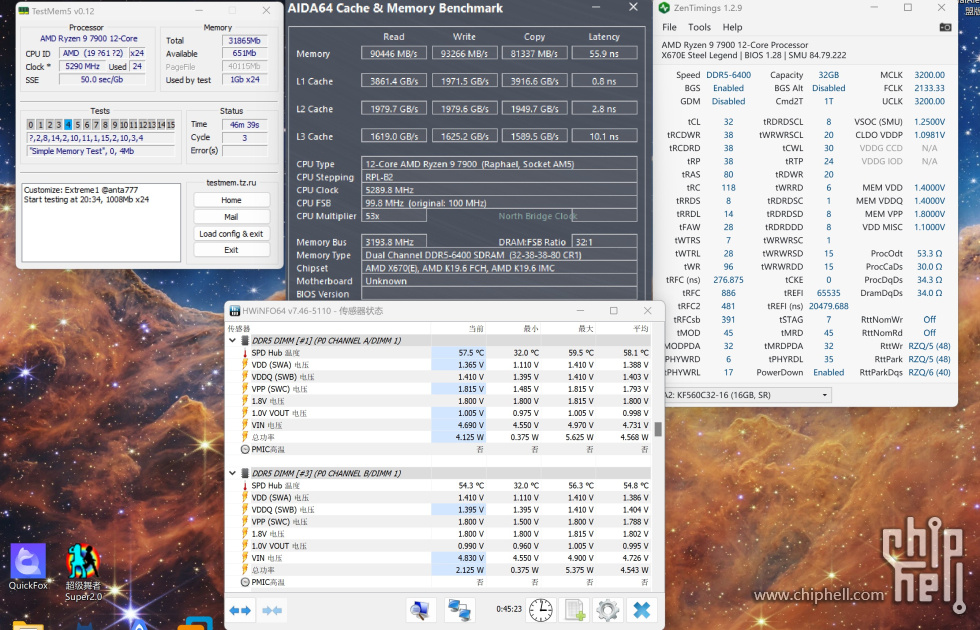Click the highlighted test number 4 box in TestMem5
The image size is (980, 630).
[x=68, y=124]
